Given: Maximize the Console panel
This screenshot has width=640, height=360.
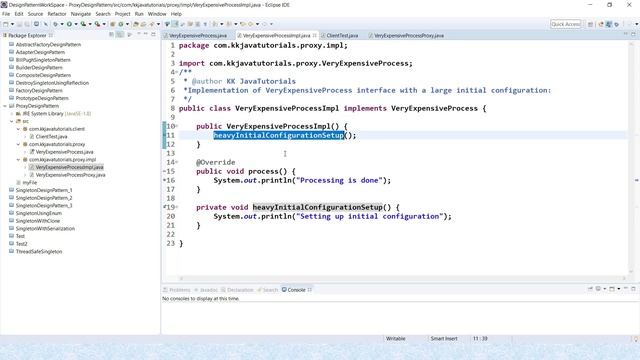Looking at the screenshot, I should 633,288.
